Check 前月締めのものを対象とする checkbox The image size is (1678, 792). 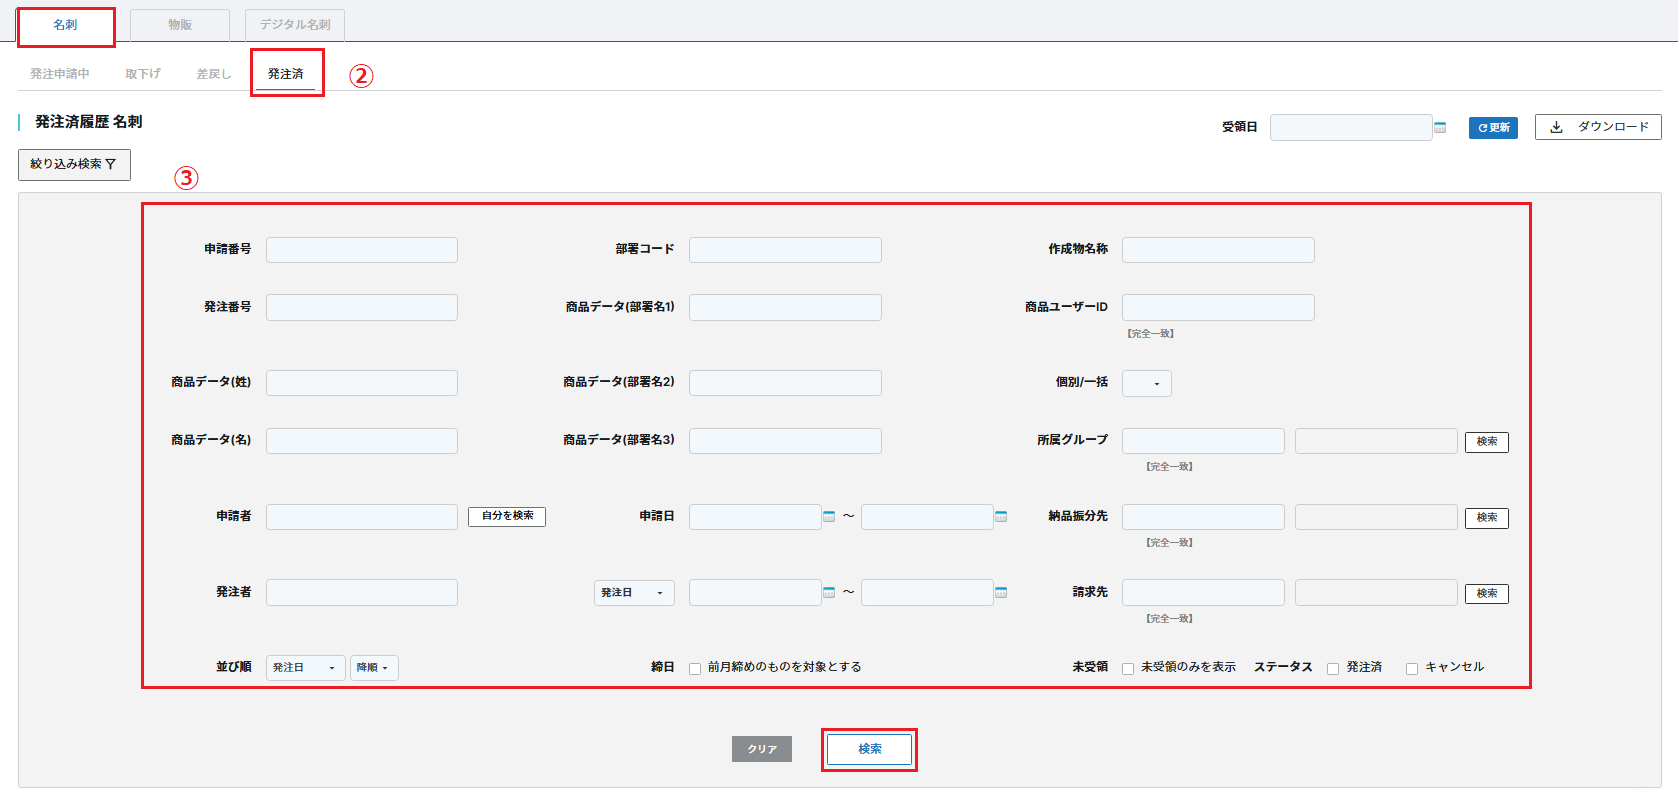click(x=695, y=669)
